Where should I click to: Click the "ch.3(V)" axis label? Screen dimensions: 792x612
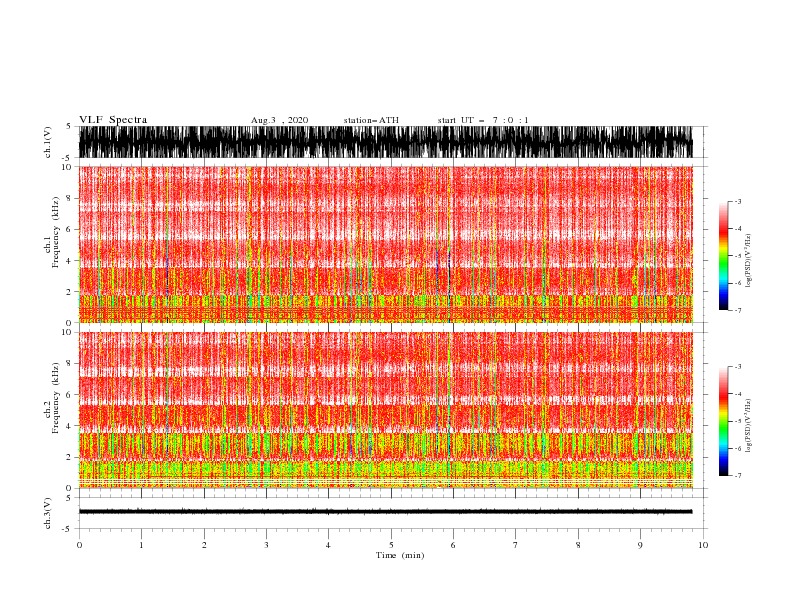tap(48, 513)
